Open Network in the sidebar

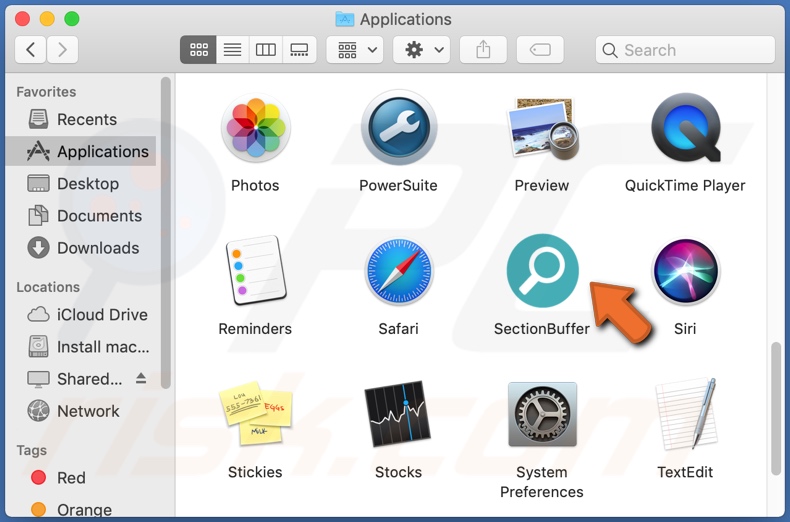coord(81,411)
